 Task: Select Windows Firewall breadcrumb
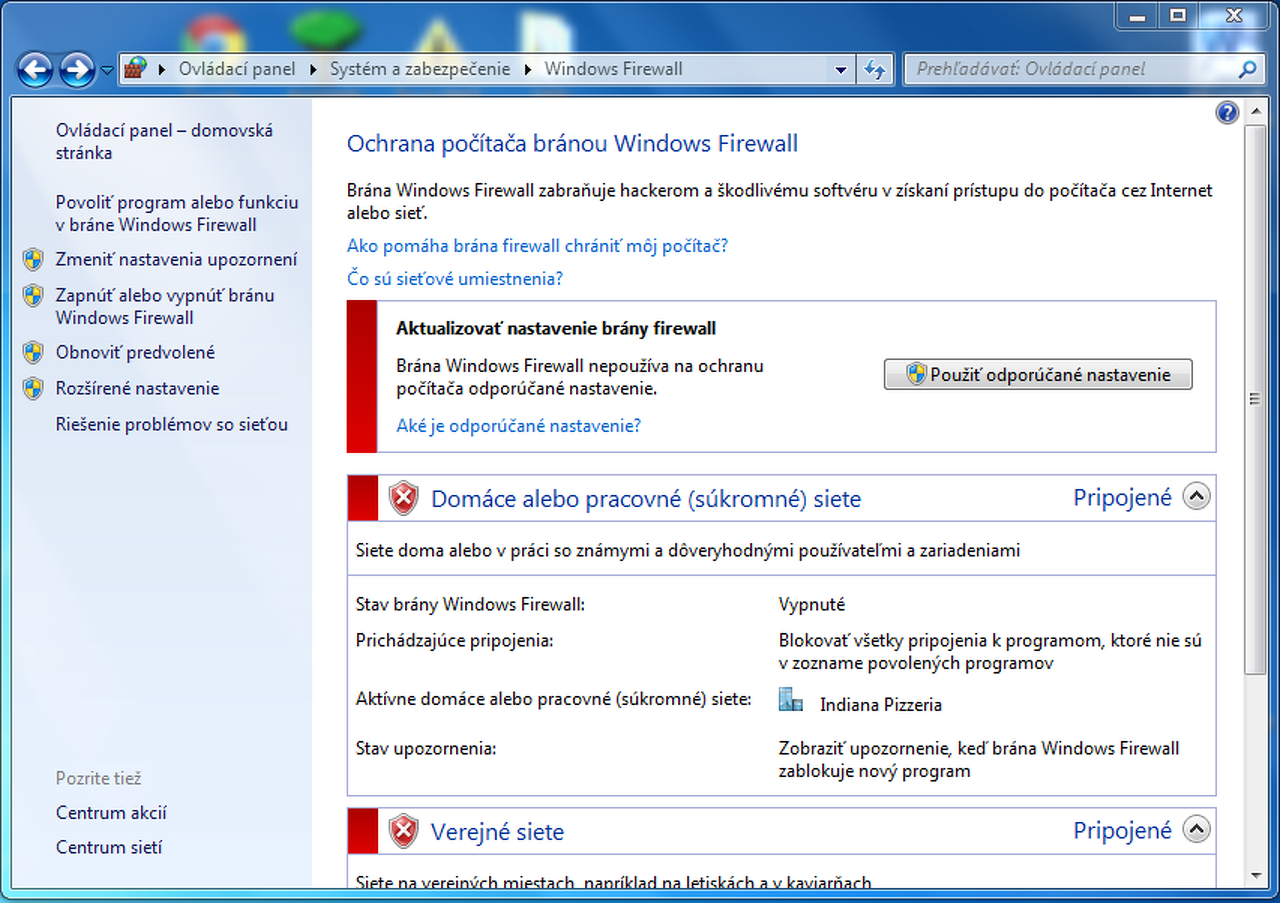point(613,69)
